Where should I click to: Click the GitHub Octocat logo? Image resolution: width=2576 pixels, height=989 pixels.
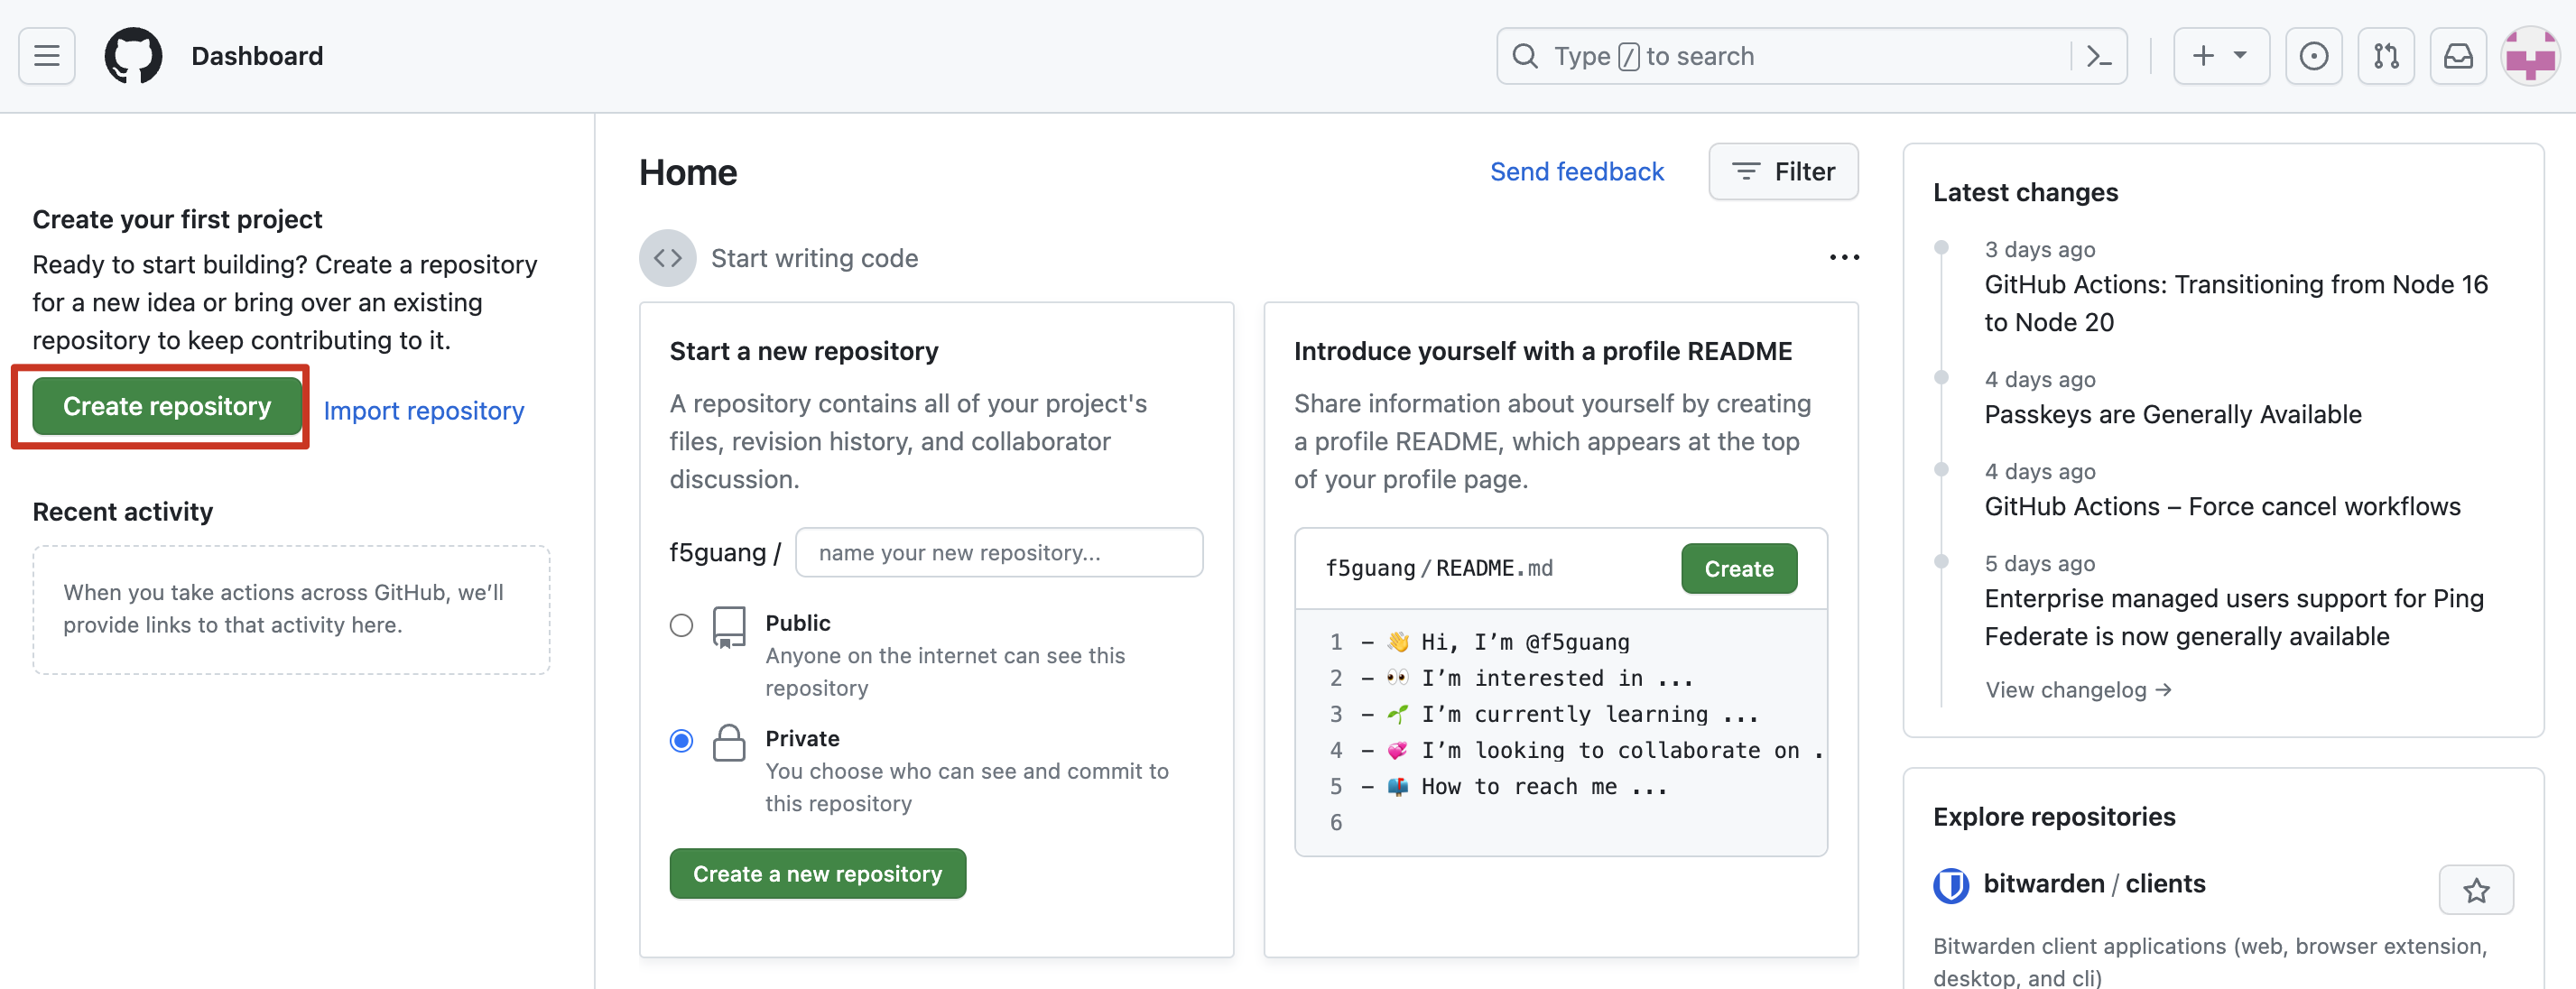(x=133, y=56)
